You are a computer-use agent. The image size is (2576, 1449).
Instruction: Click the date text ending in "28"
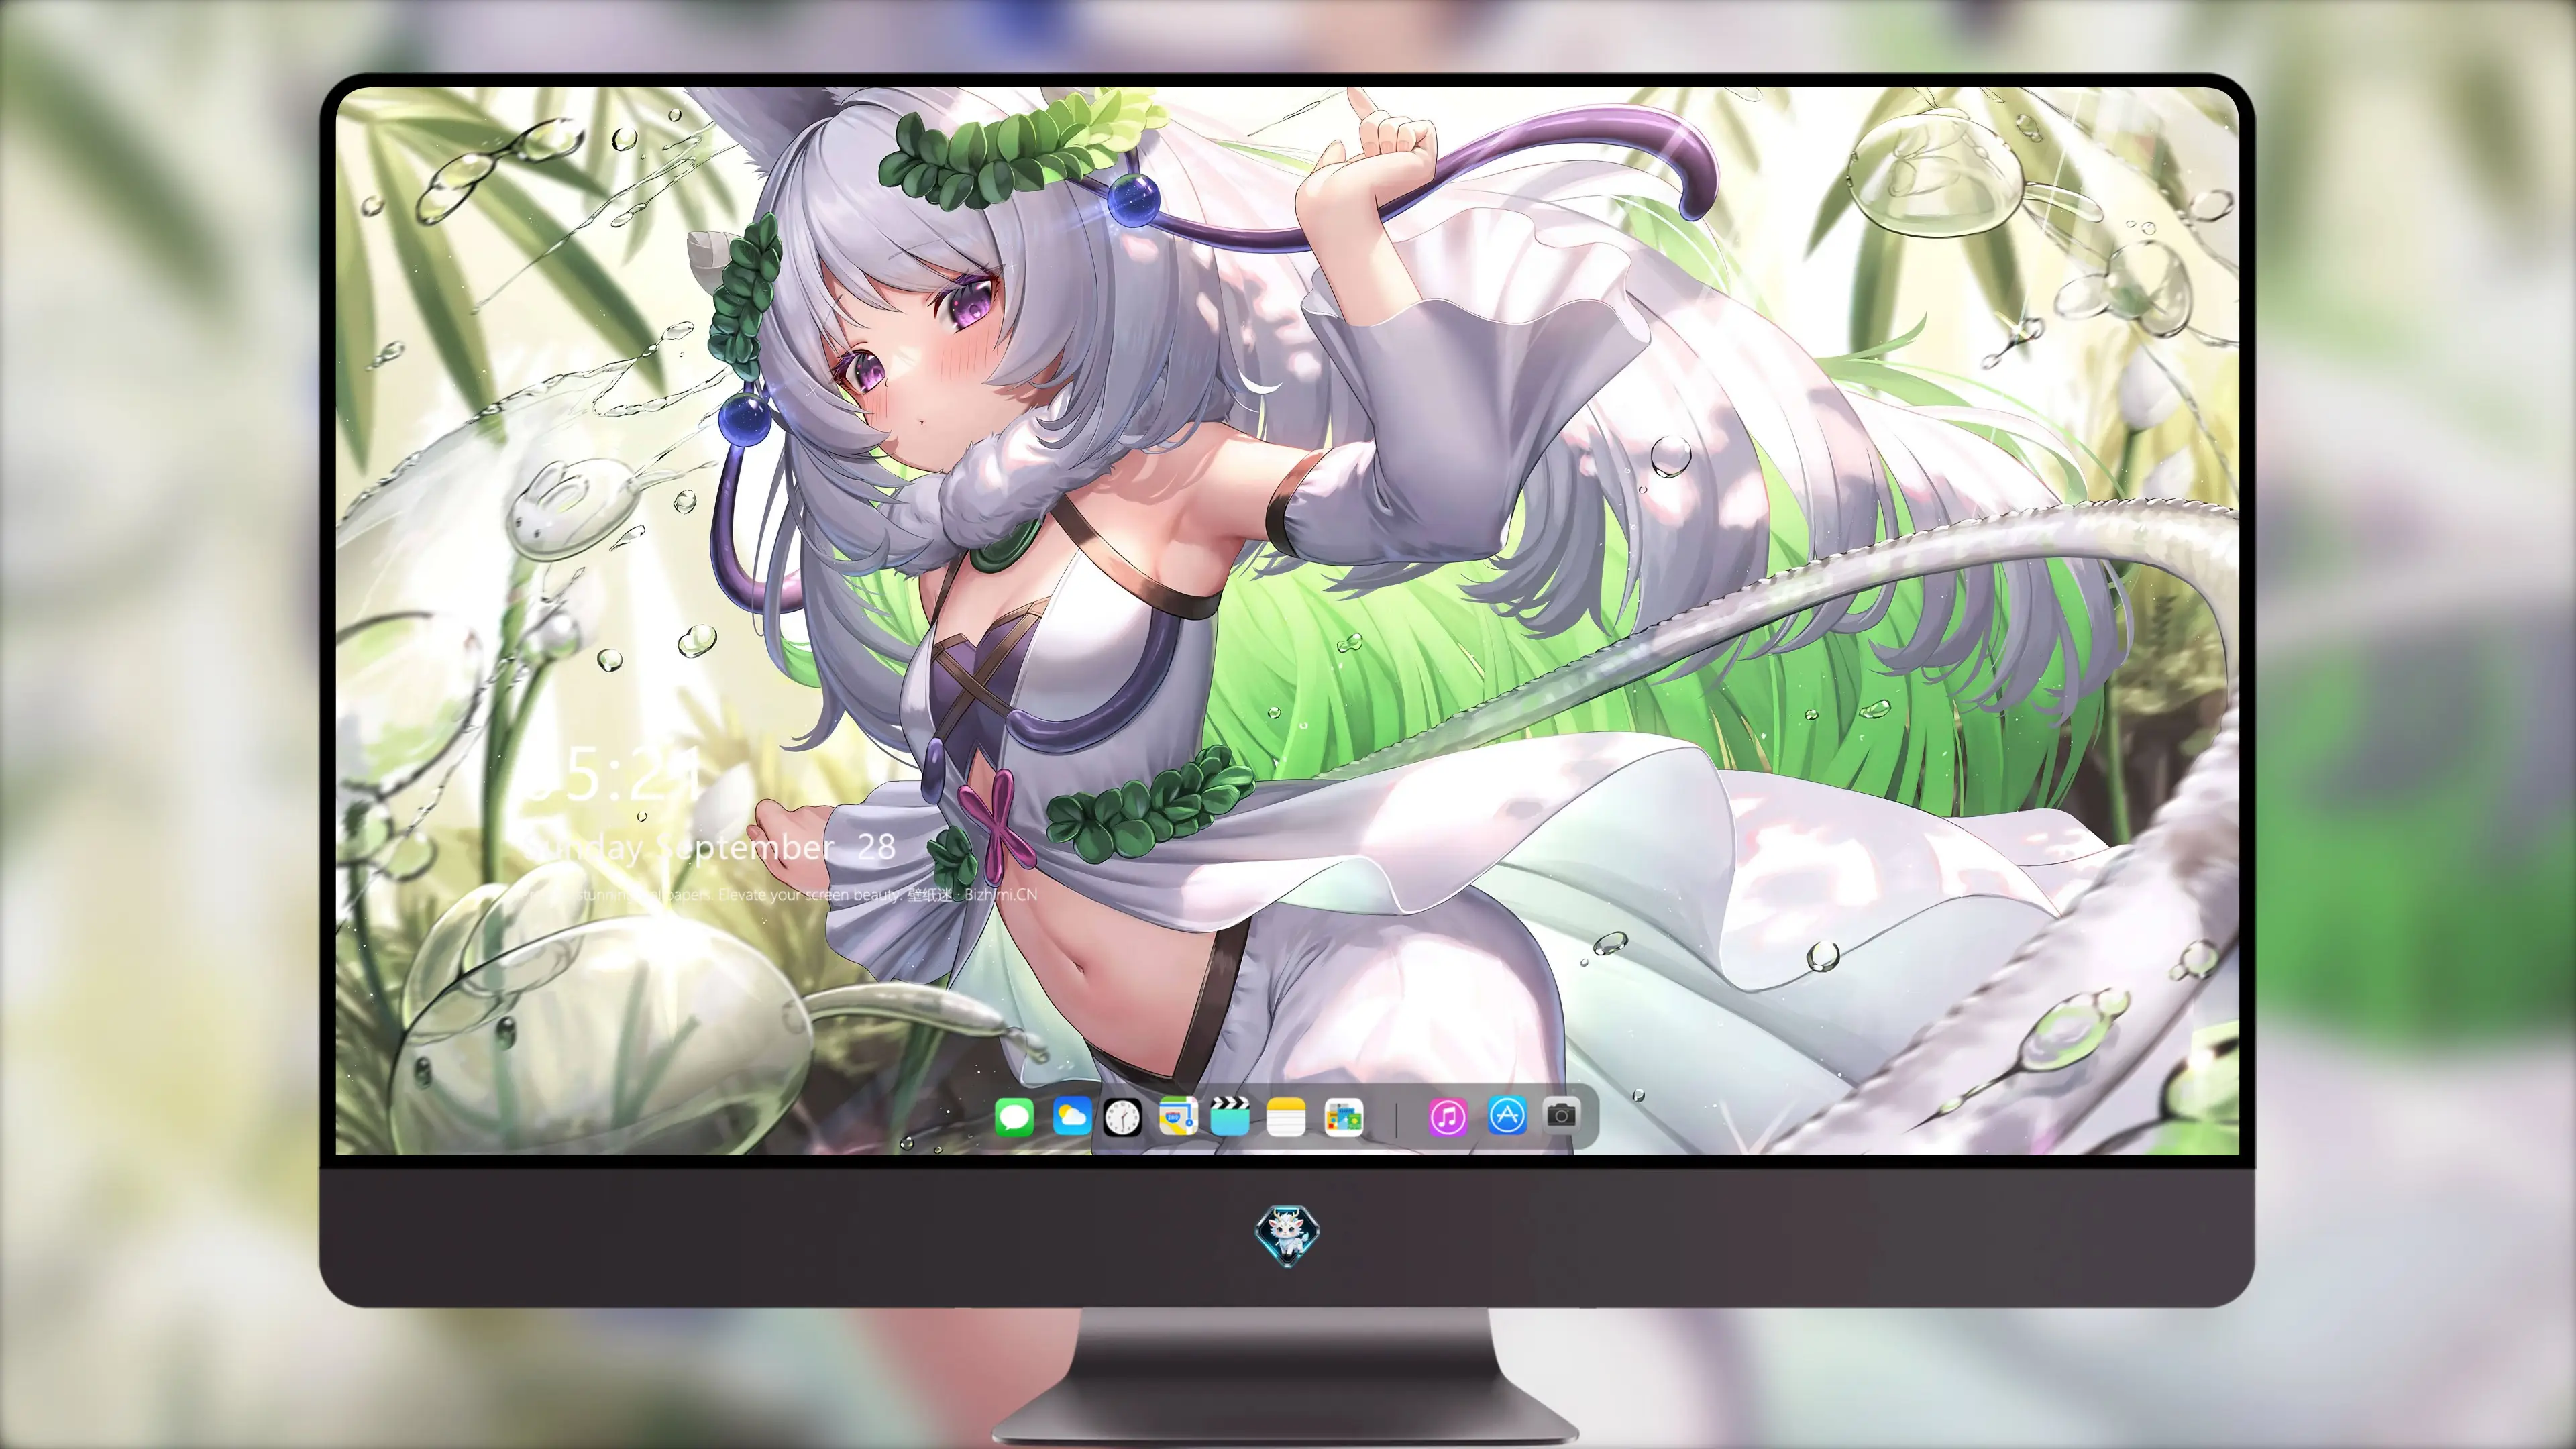tap(711, 848)
